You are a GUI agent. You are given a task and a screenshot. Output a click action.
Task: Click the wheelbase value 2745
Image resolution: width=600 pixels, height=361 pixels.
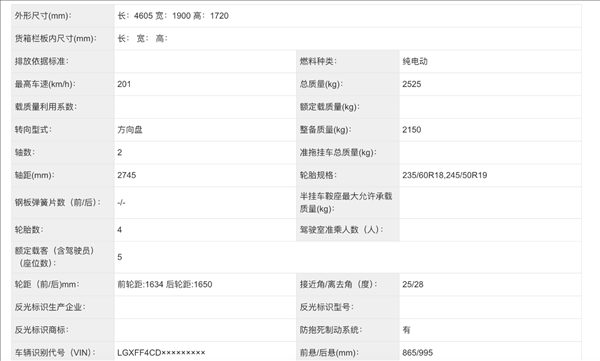pyautogui.click(x=127, y=175)
